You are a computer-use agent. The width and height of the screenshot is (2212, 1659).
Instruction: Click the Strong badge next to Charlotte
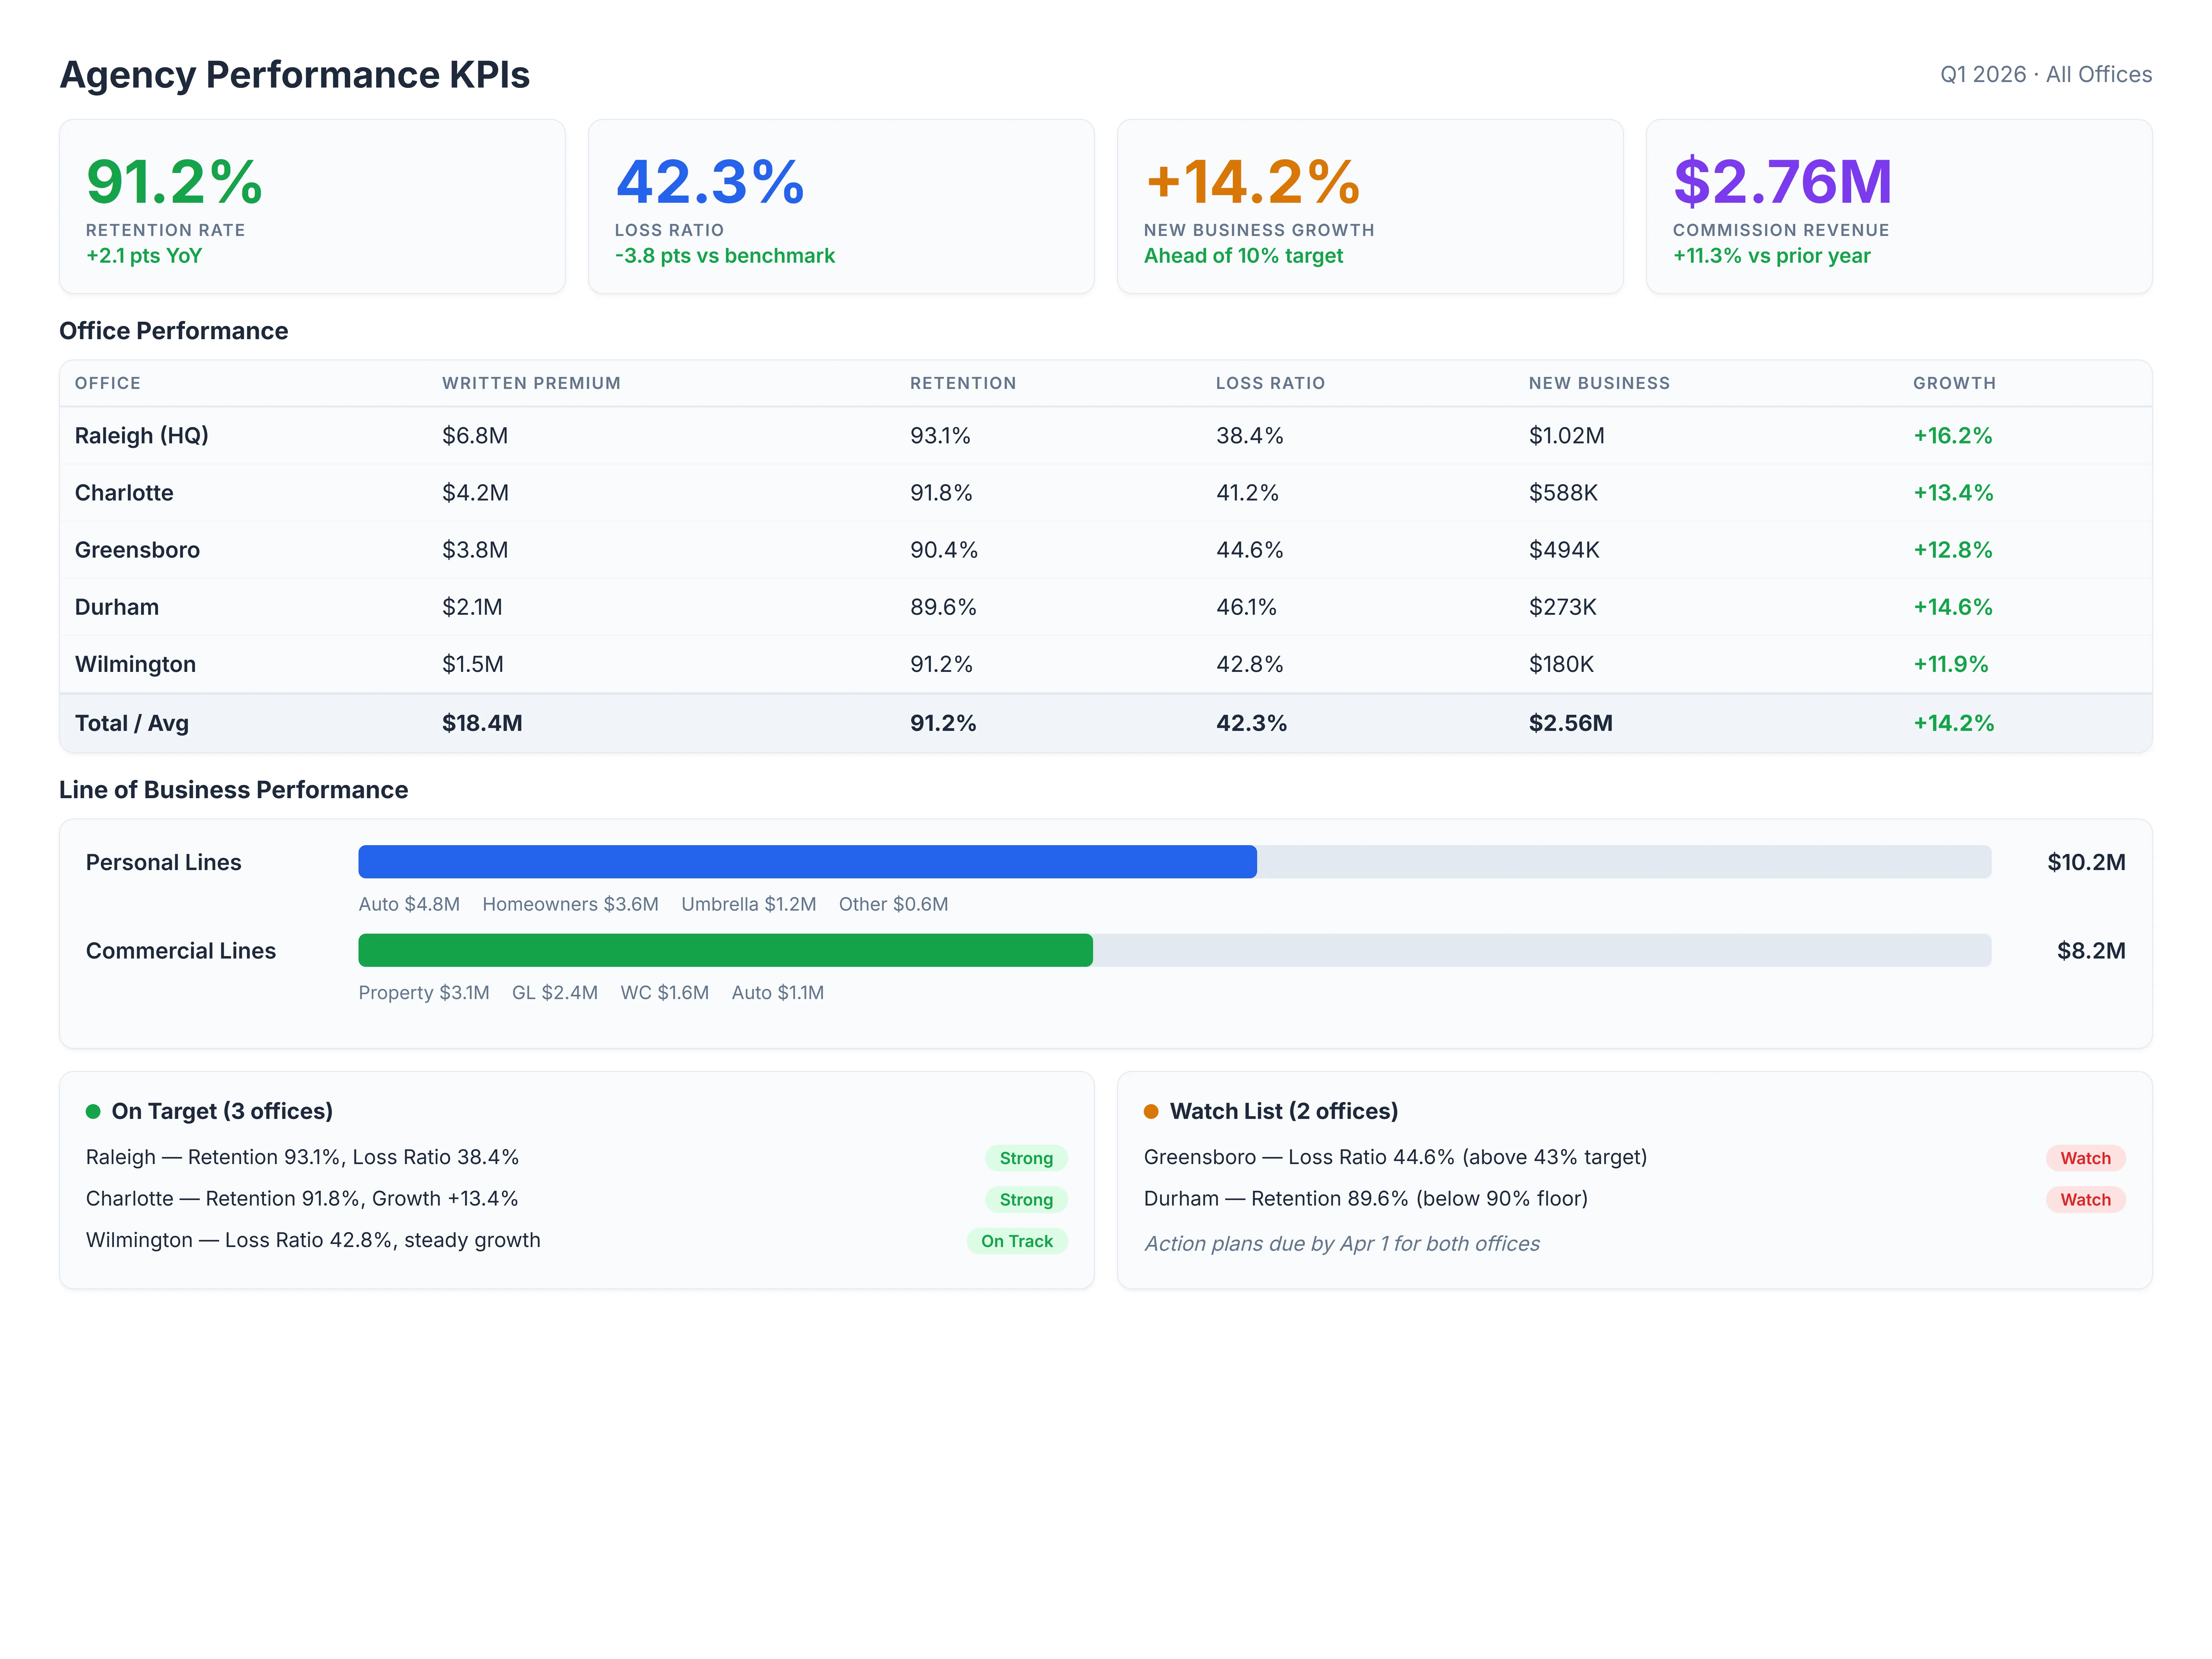1026,1199
